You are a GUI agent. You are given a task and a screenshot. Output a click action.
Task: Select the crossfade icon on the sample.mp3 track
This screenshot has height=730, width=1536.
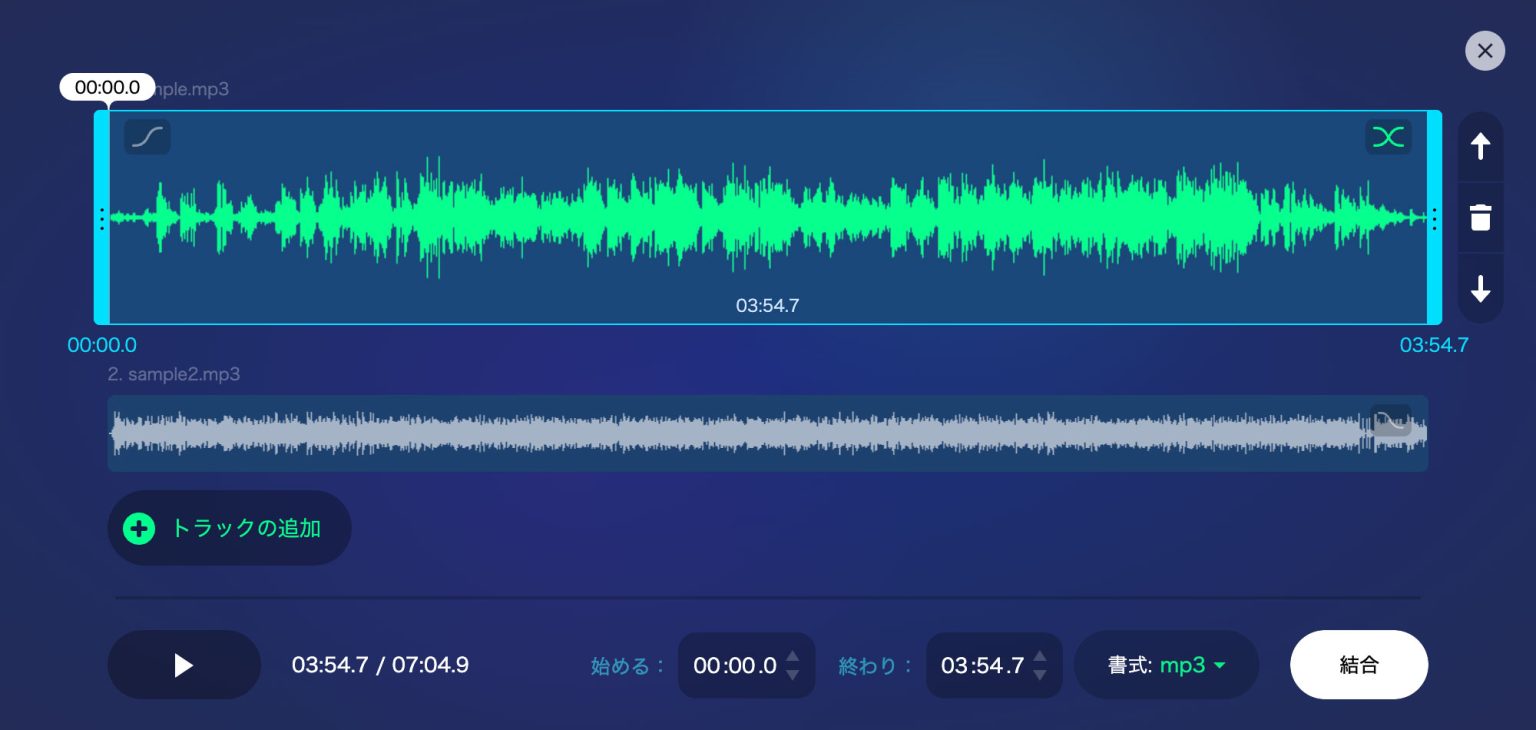coord(1389,137)
